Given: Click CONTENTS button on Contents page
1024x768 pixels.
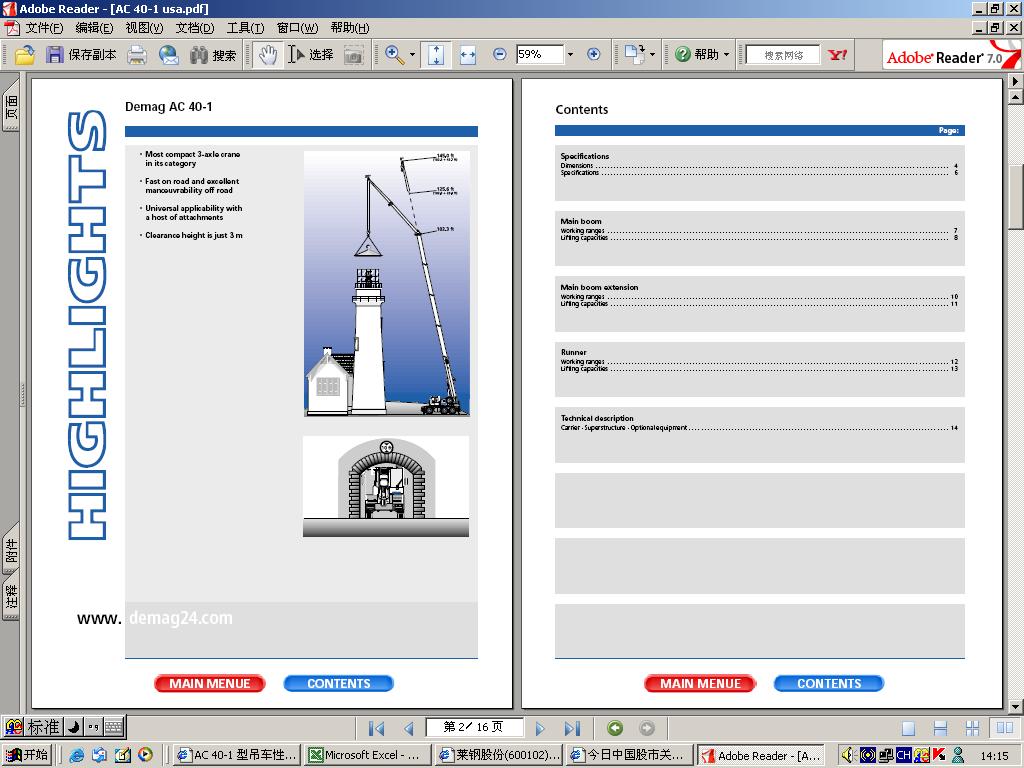Looking at the screenshot, I should click(x=829, y=683).
